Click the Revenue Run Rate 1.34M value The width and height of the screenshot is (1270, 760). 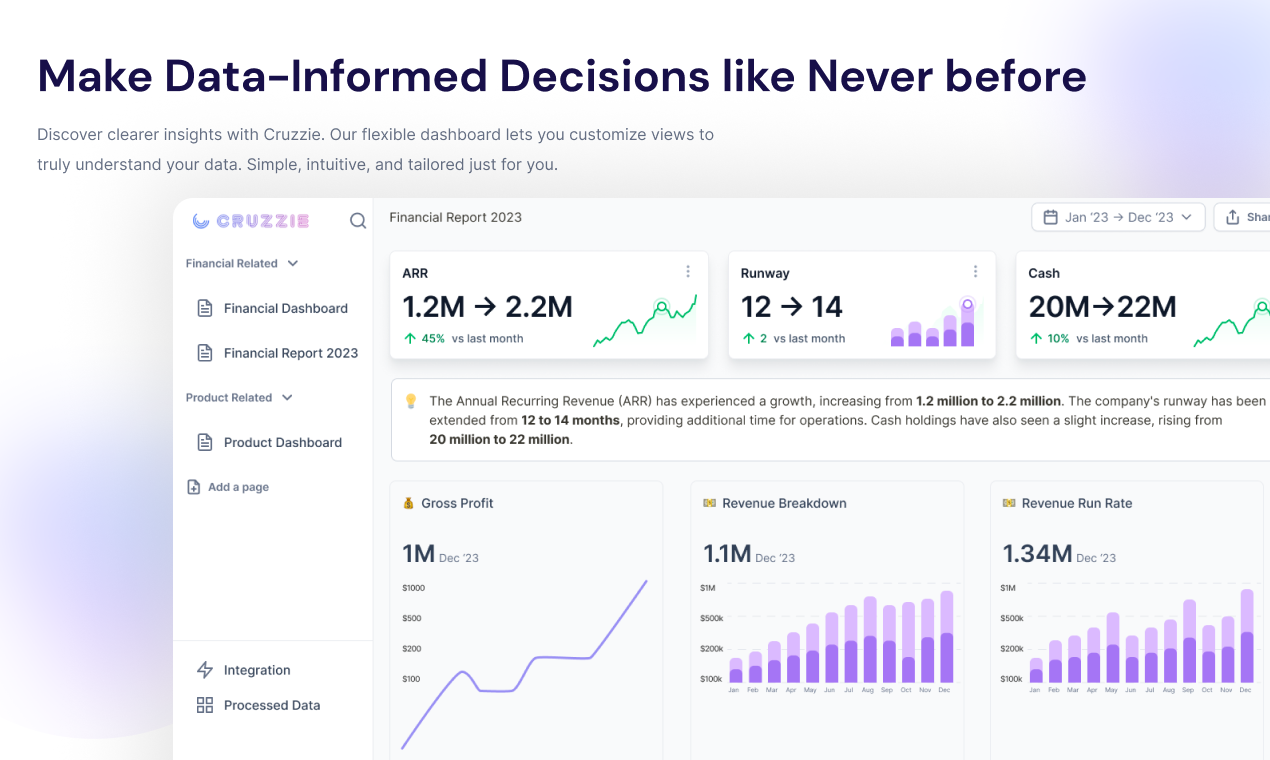[1037, 554]
